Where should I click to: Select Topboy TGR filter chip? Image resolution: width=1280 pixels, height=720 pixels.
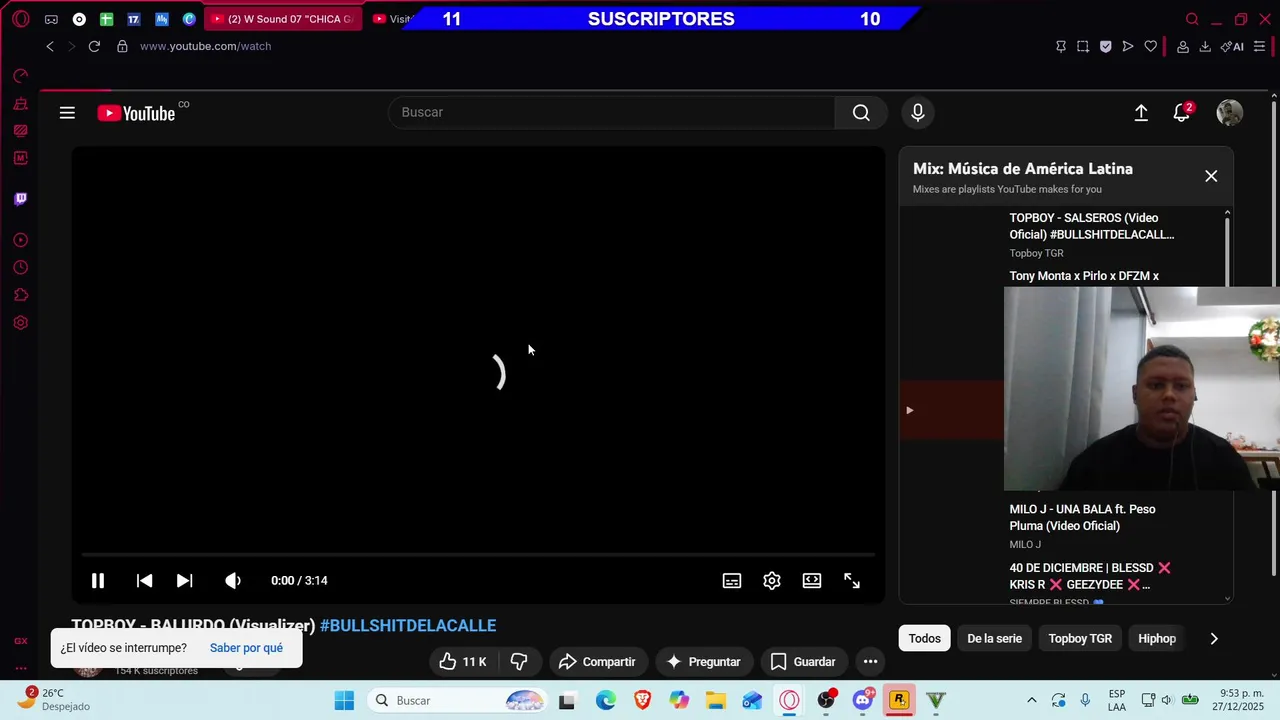pos(1080,639)
